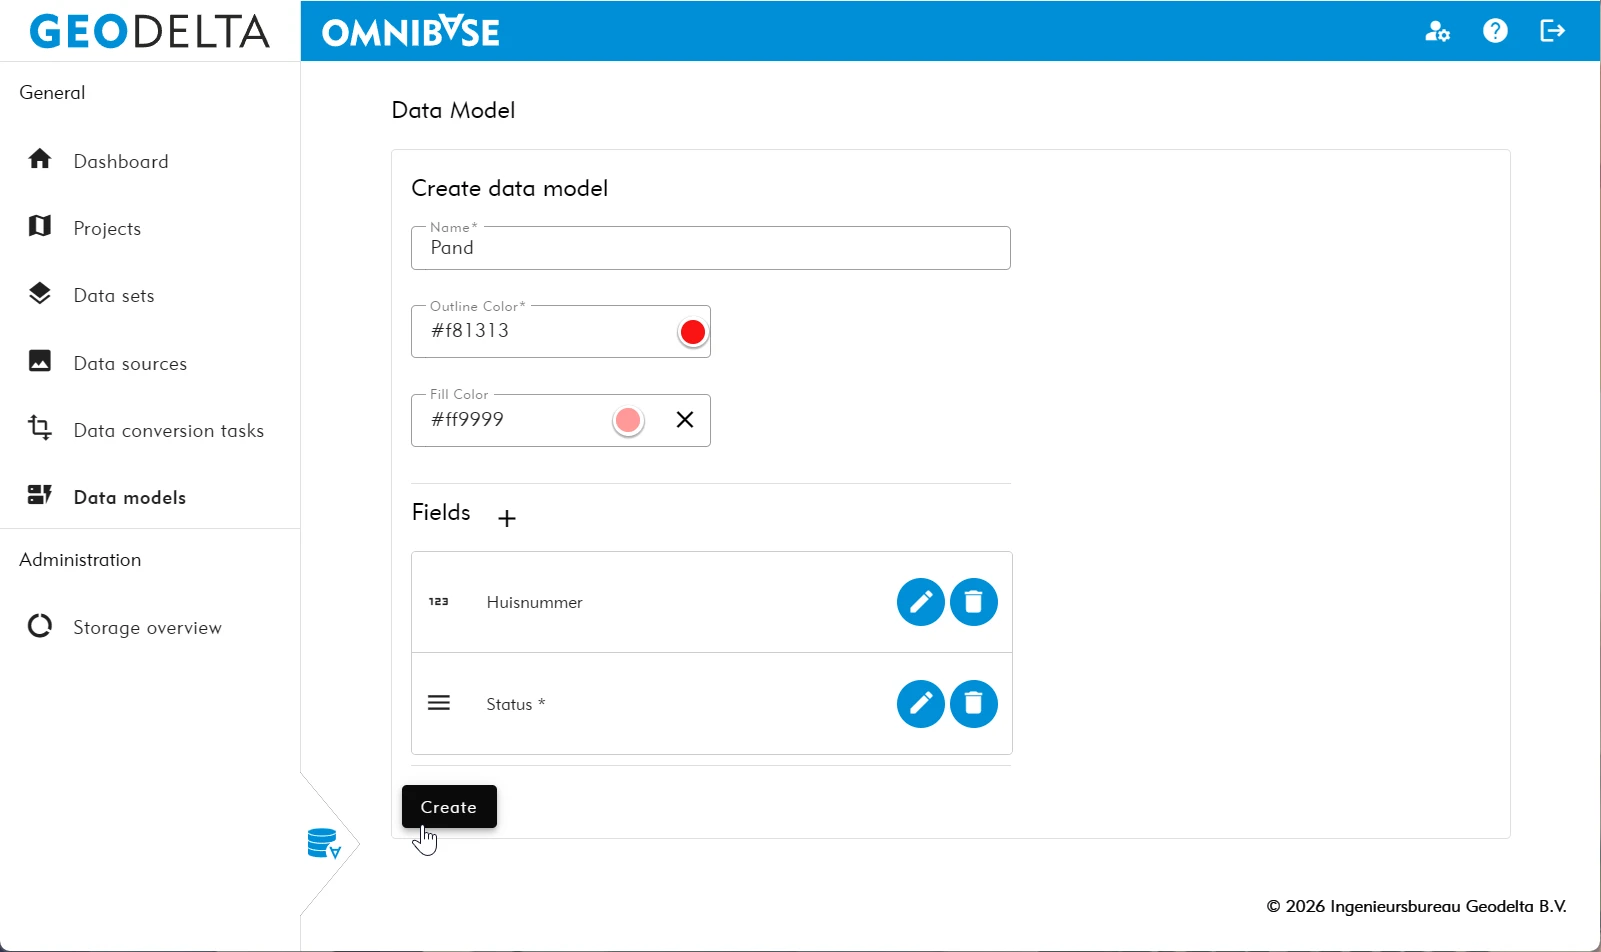Click the logout icon in header
Screen dimensions: 1601x952
click(1552, 31)
